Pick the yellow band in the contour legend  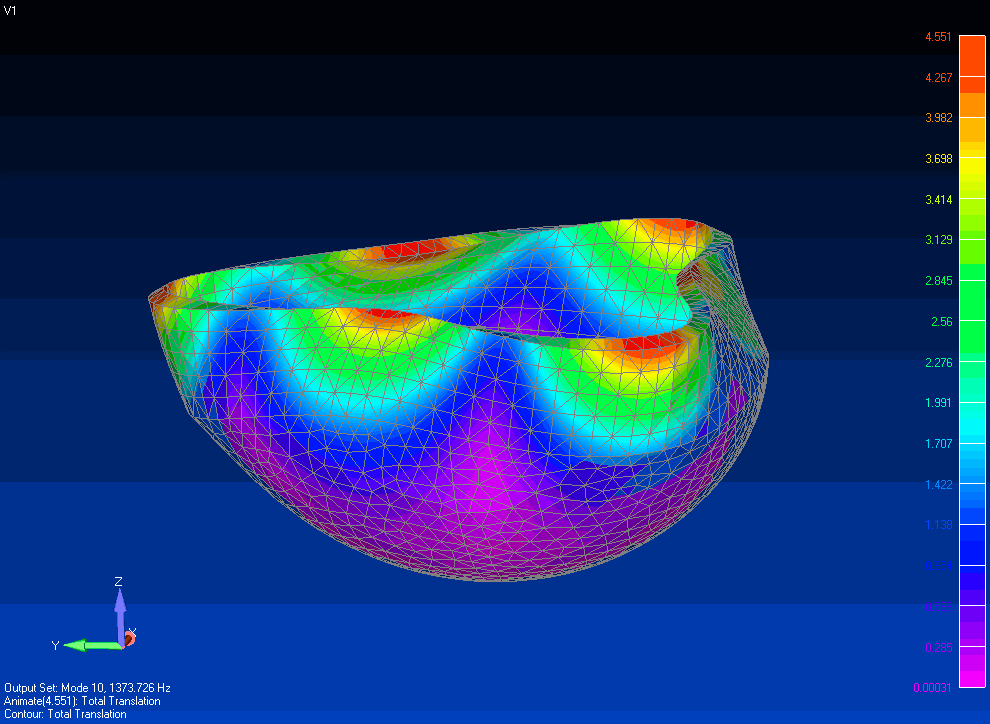pyautogui.click(x=972, y=170)
